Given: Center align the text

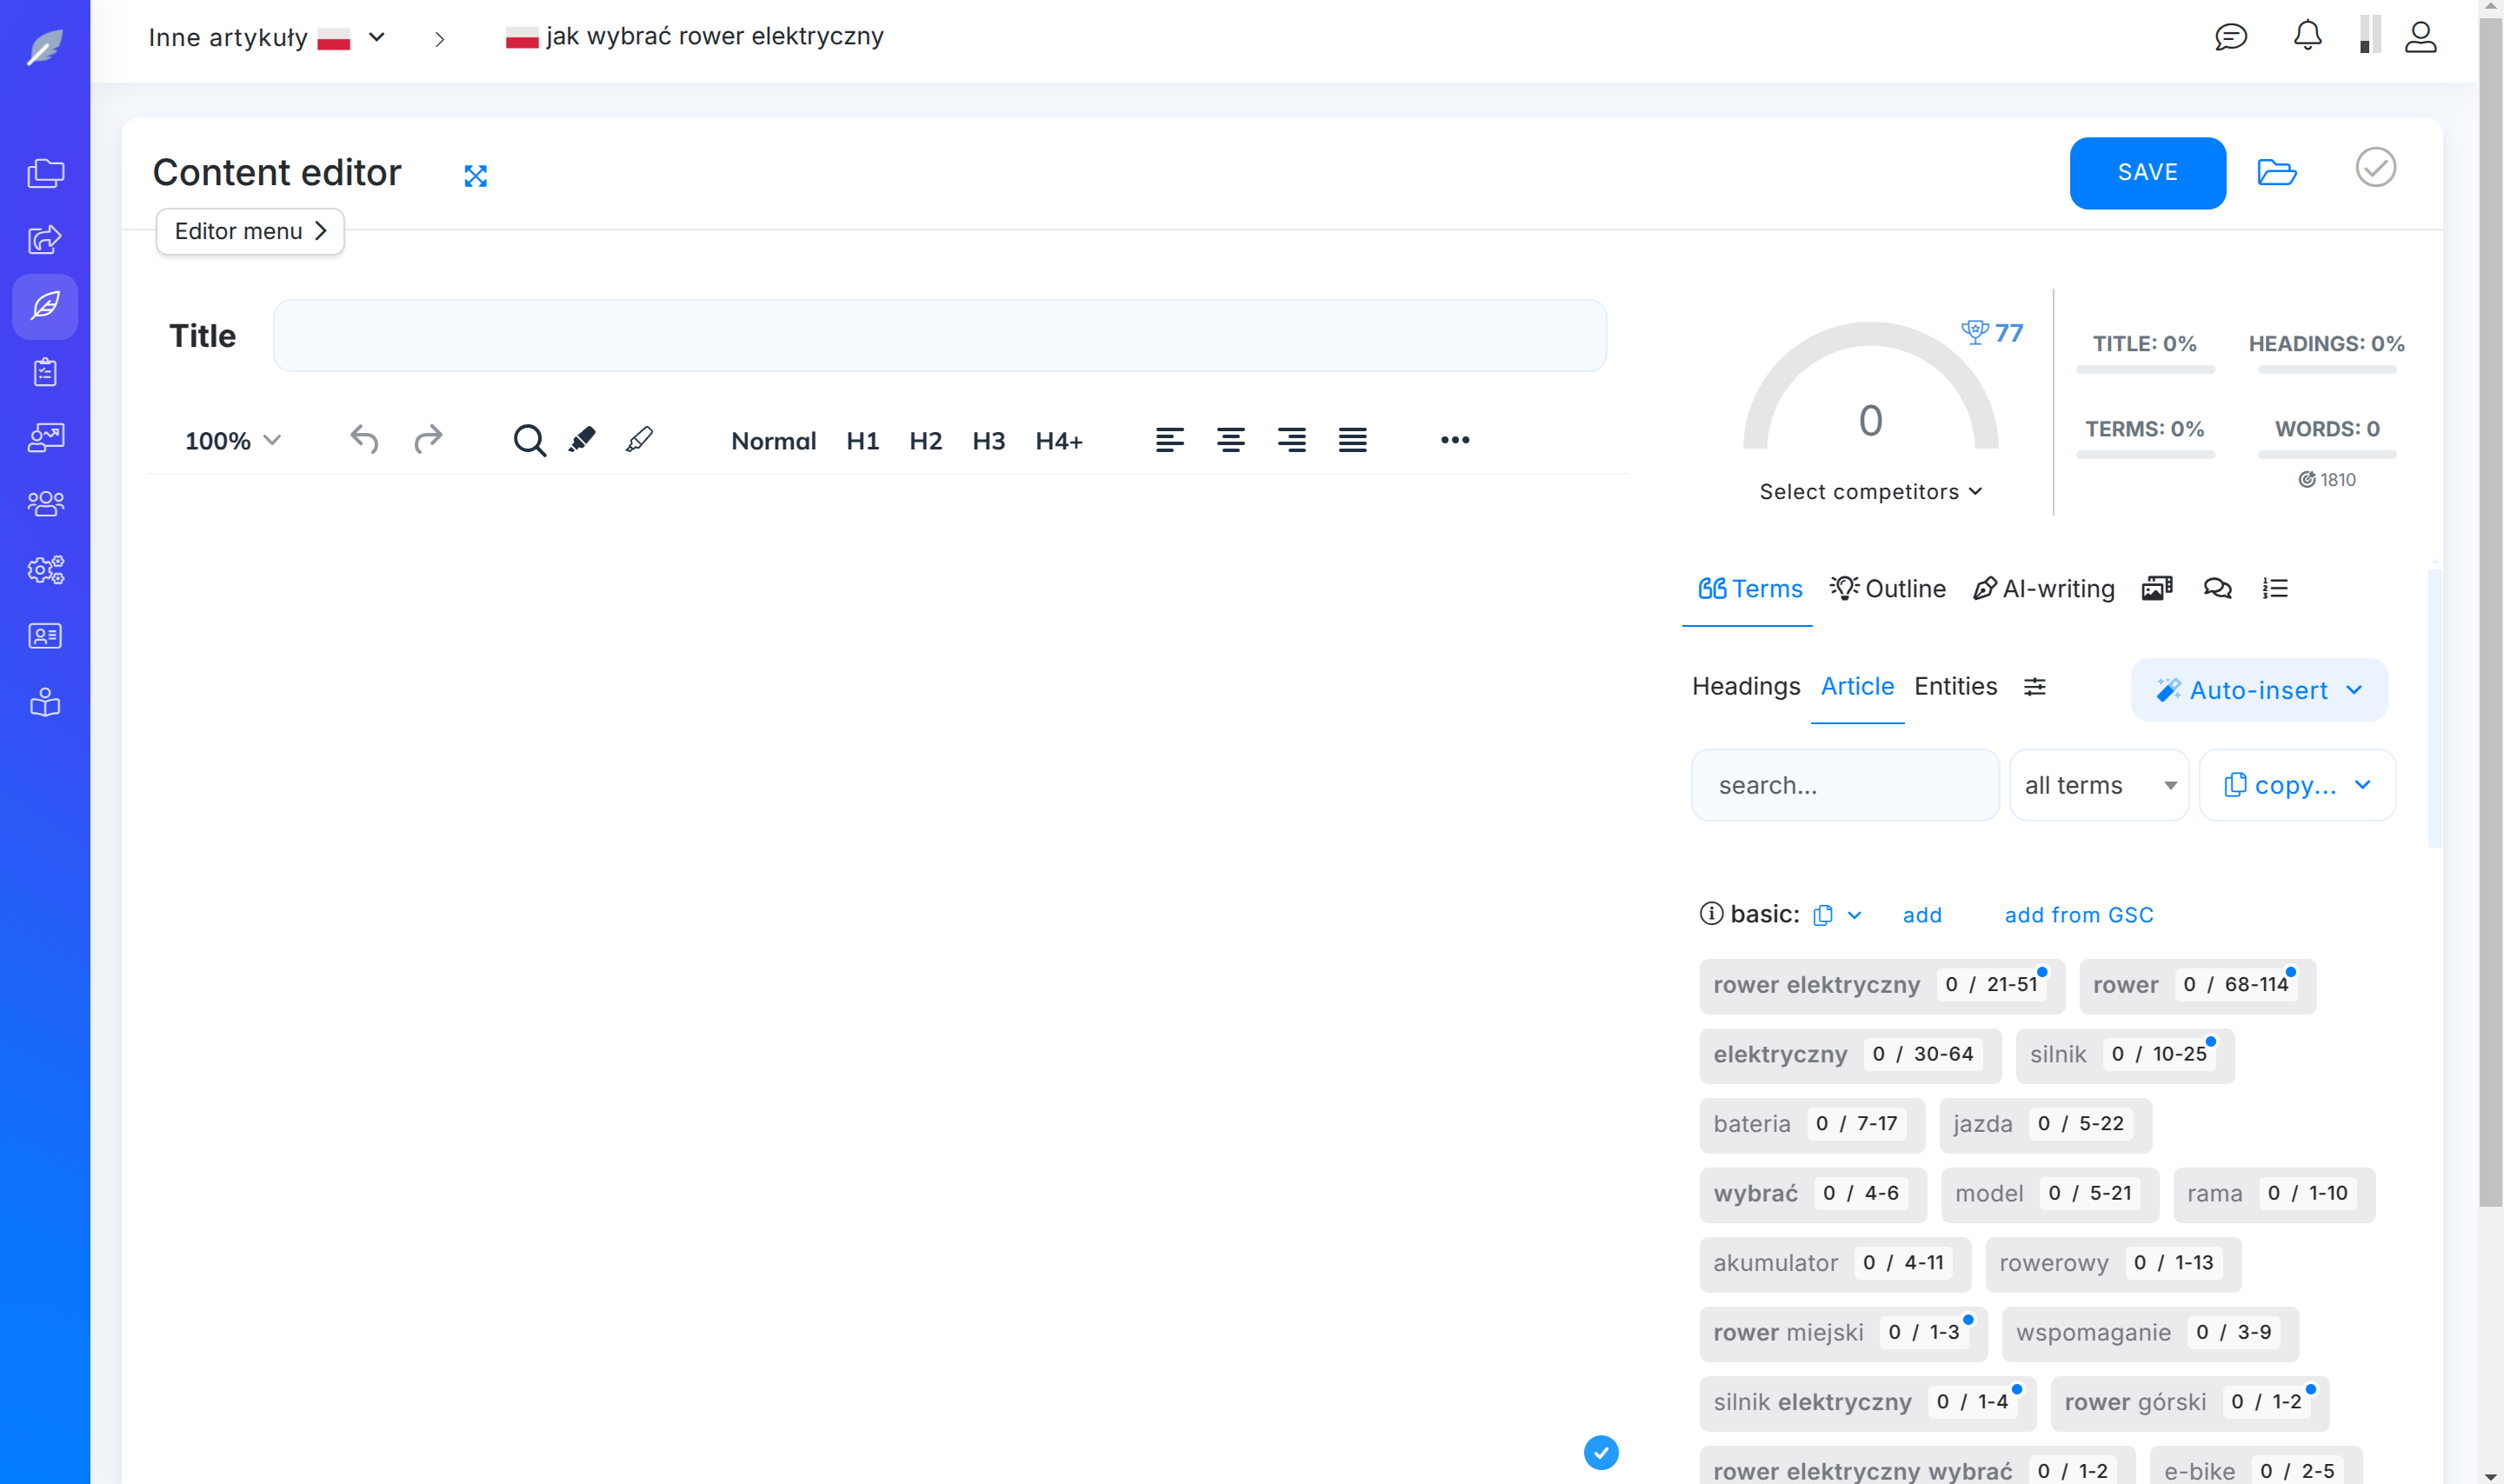Looking at the screenshot, I should [1231, 440].
